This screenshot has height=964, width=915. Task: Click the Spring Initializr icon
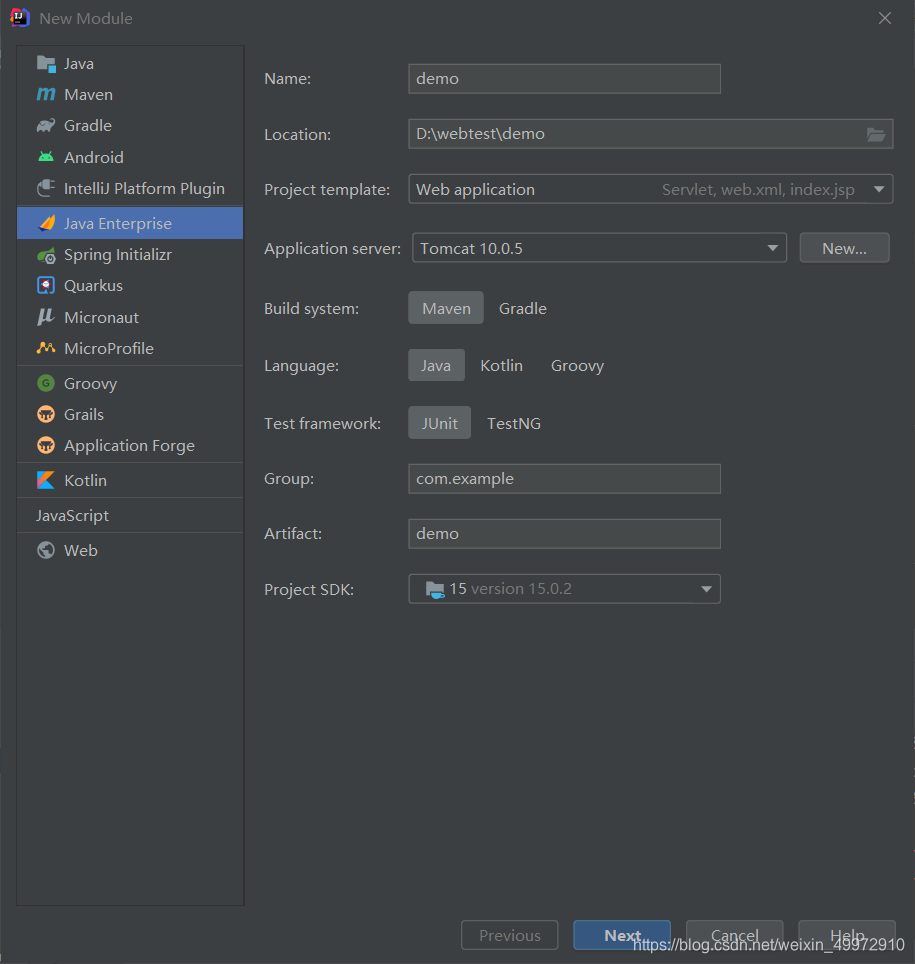pos(46,255)
